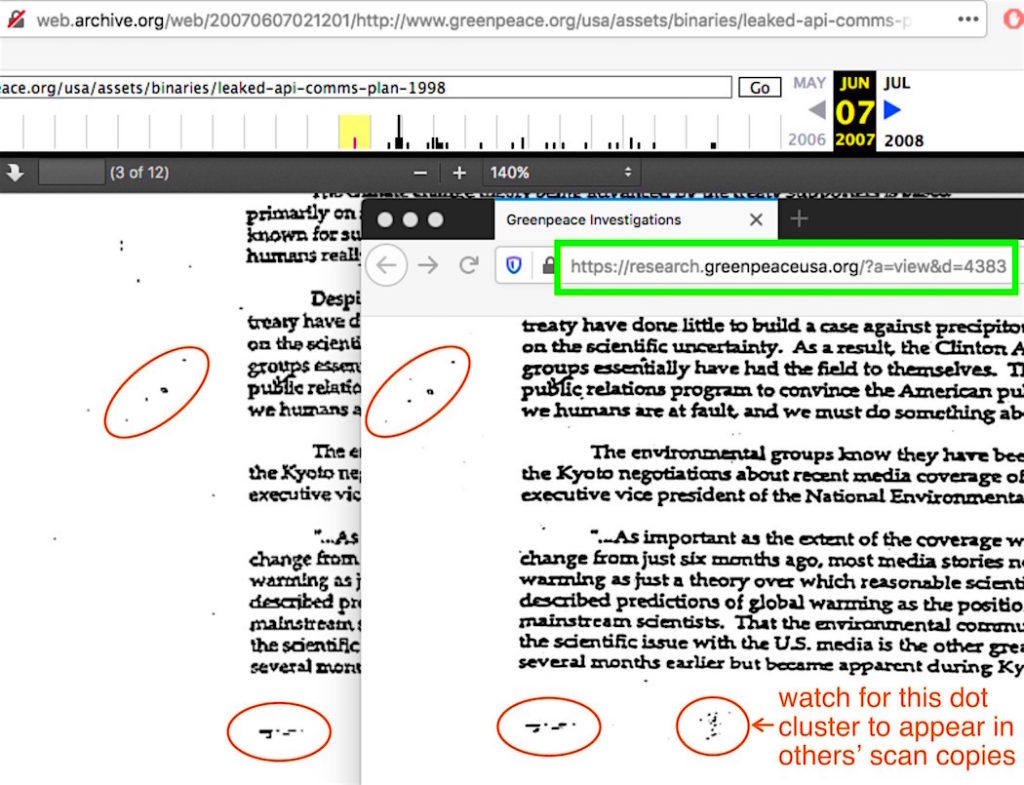Click the PDF page number field
Image resolution: width=1024 pixels, height=785 pixels.
(71, 173)
